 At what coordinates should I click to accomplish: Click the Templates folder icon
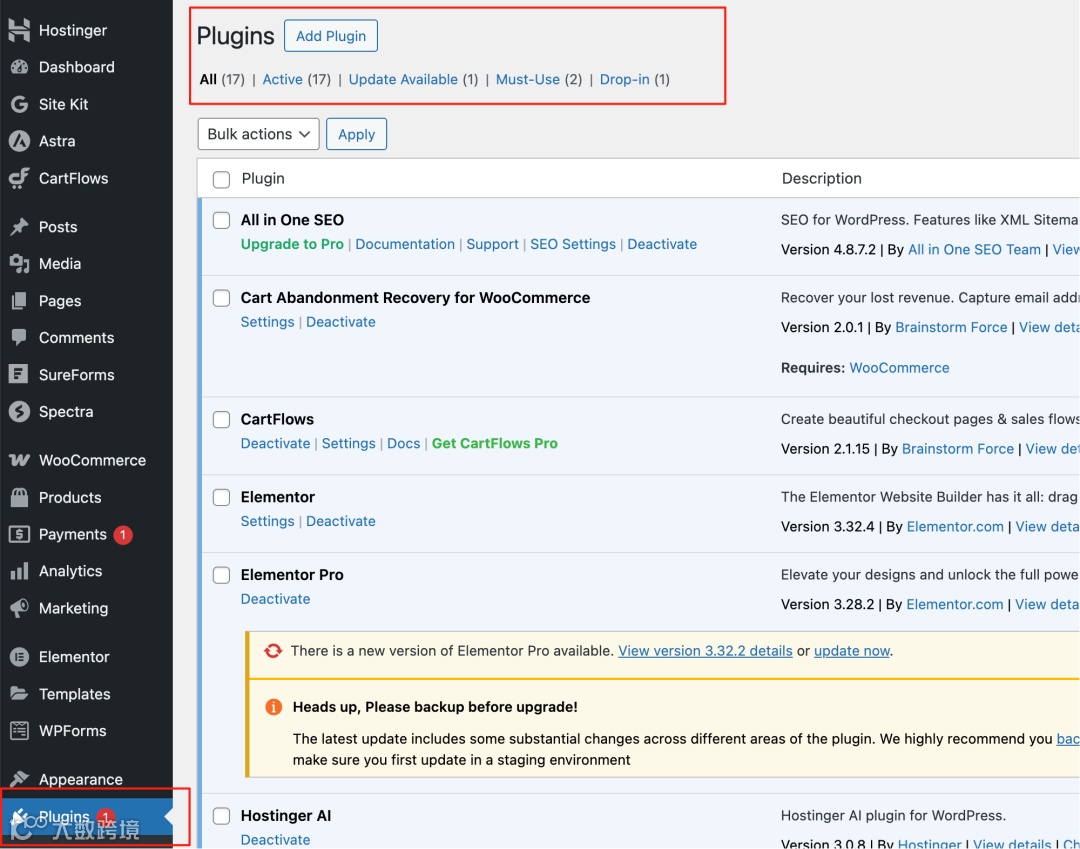point(19,693)
